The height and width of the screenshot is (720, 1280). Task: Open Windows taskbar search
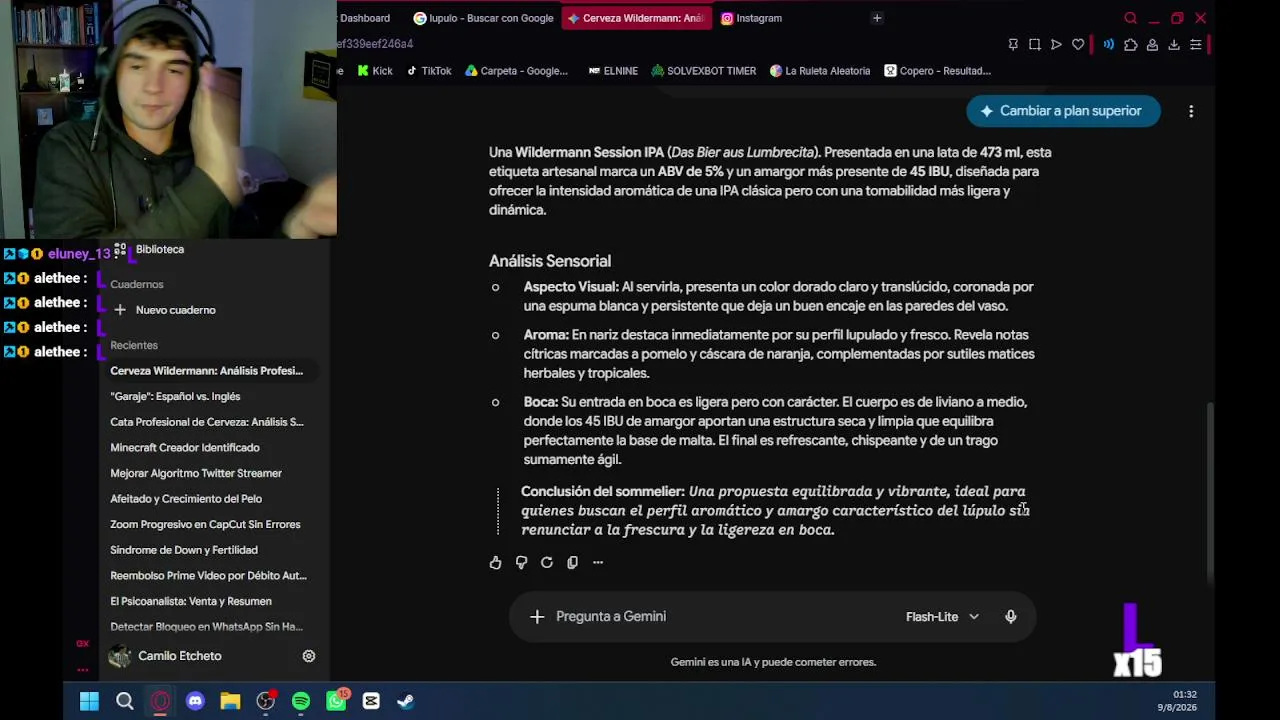pyautogui.click(x=125, y=701)
